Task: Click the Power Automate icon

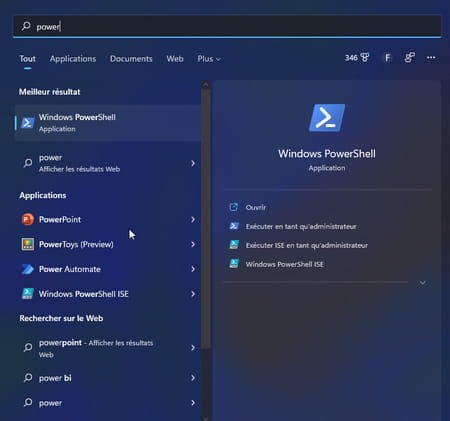Action: tap(28, 269)
